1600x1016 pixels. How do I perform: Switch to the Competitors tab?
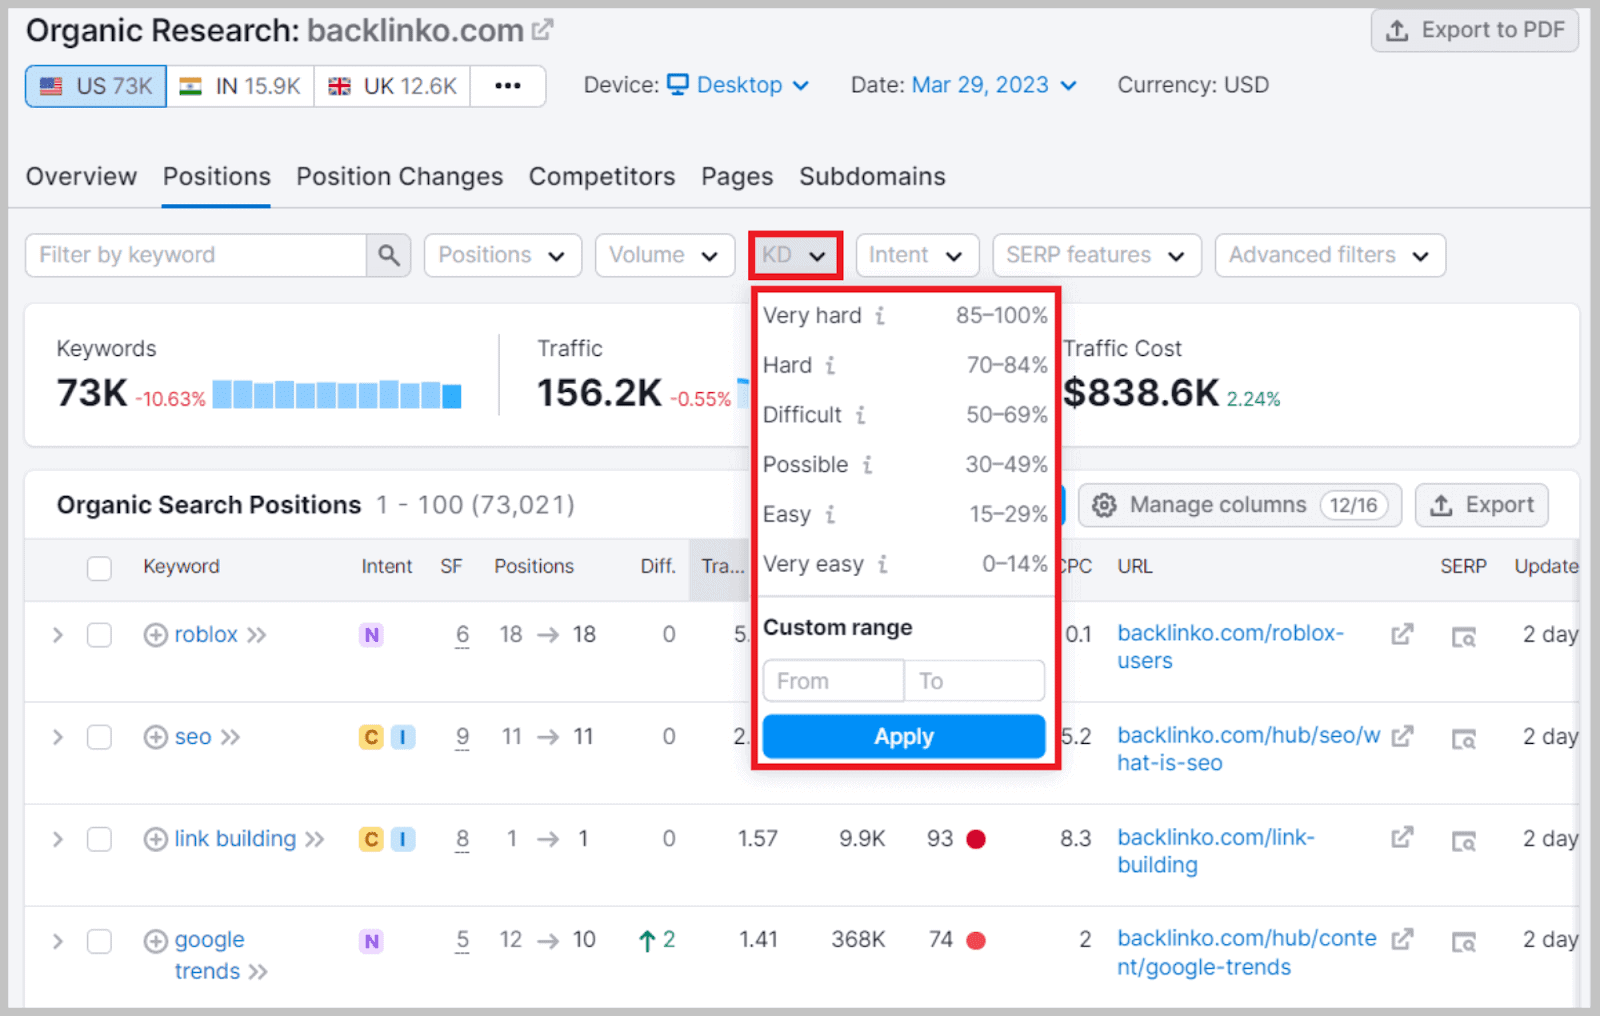click(602, 177)
